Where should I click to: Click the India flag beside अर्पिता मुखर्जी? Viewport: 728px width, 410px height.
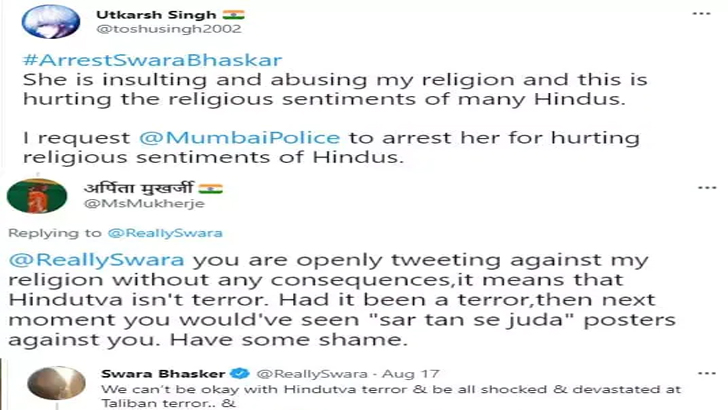coord(211,189)
